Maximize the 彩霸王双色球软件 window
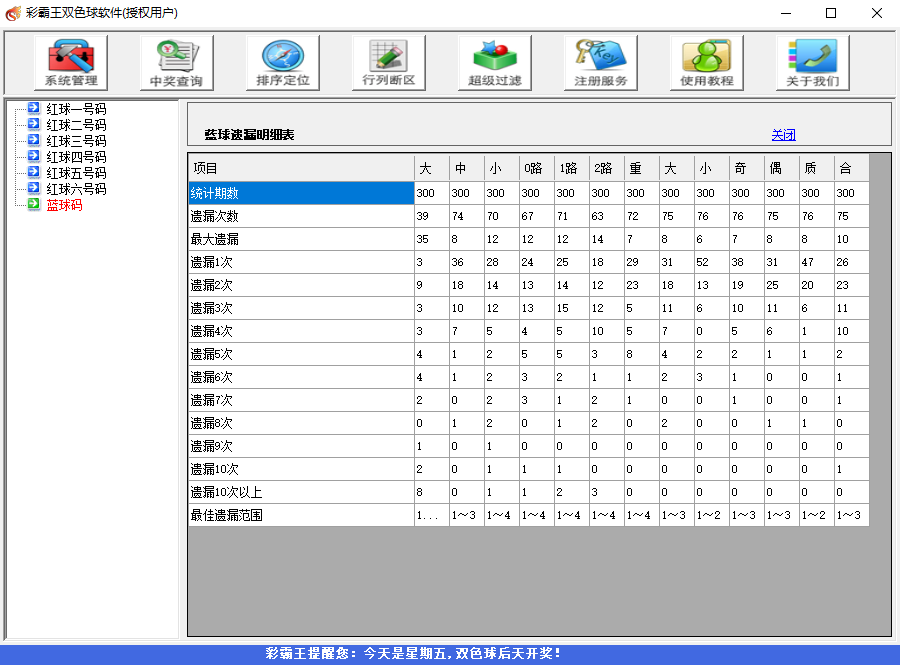 click(831, 13)
